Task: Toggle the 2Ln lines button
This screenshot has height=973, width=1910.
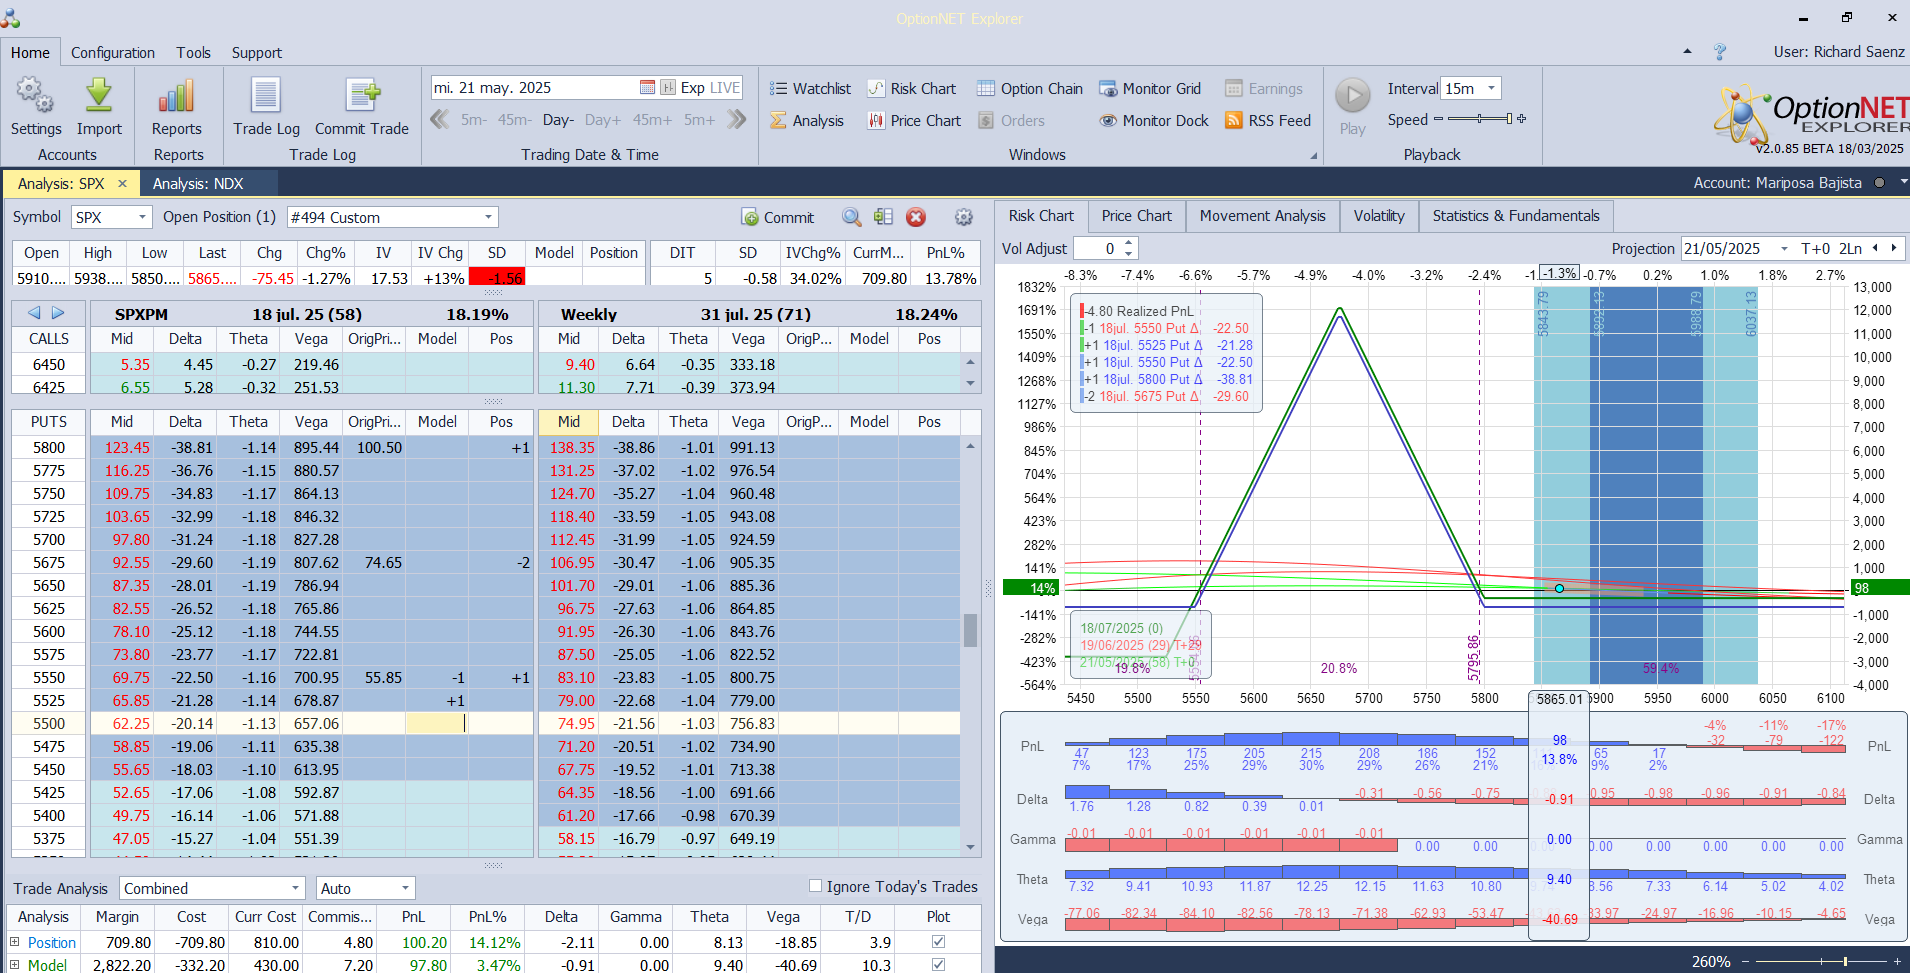Action: (x=1851, y=249)
